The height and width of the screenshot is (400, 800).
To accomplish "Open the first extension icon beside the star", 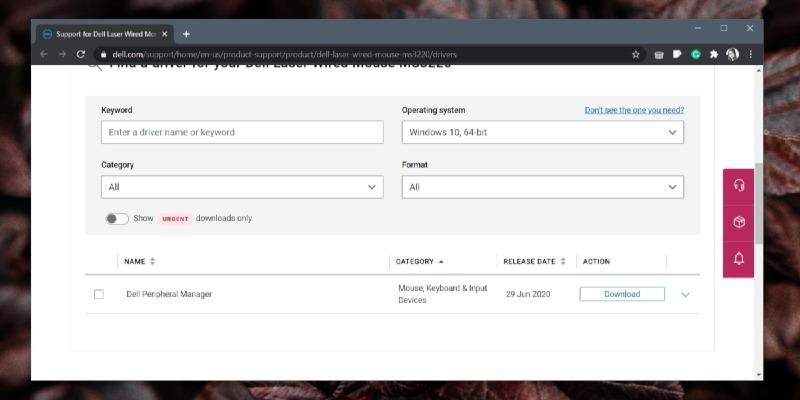I will 659,55.
